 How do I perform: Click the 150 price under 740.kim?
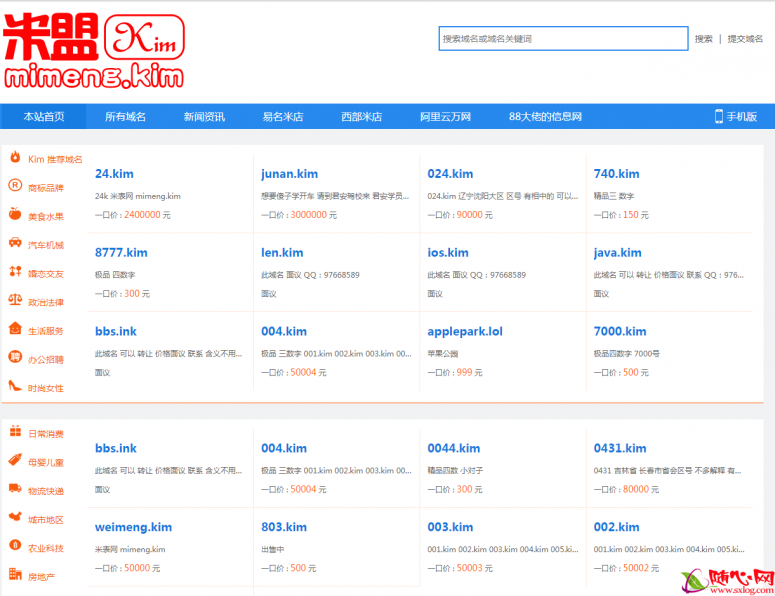[x=631, y=214]
